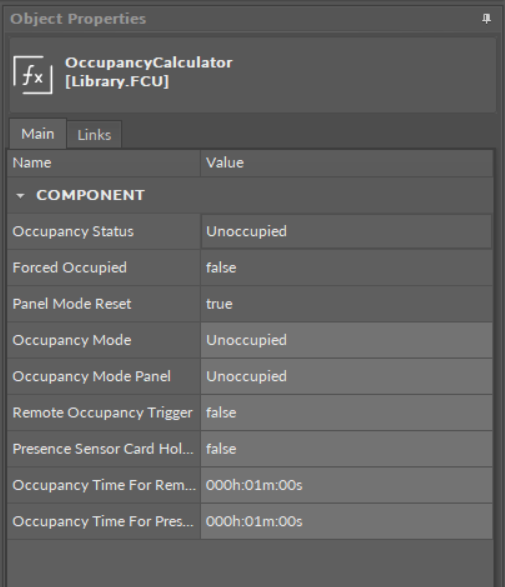Toggle the Panel Mode Reset true value
This screenshot has width=505, height=587.
point(346,304)
